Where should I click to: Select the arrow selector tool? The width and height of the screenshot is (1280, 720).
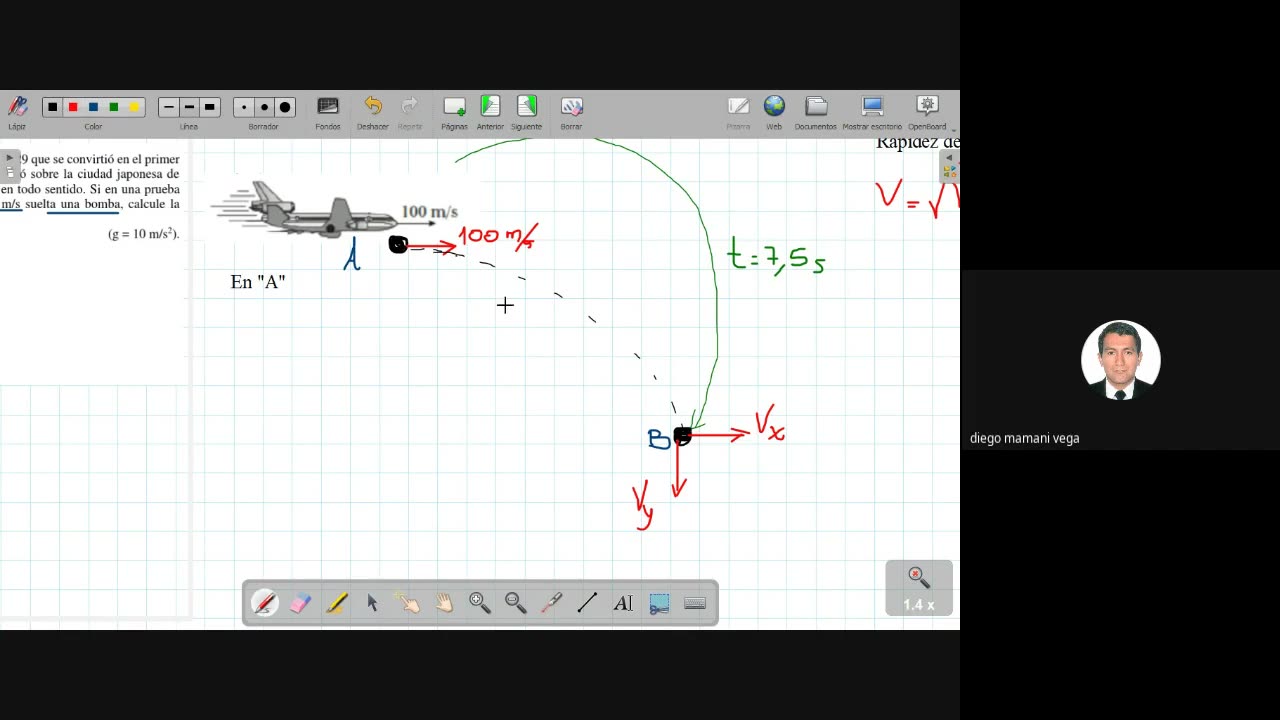pos(372,603)
